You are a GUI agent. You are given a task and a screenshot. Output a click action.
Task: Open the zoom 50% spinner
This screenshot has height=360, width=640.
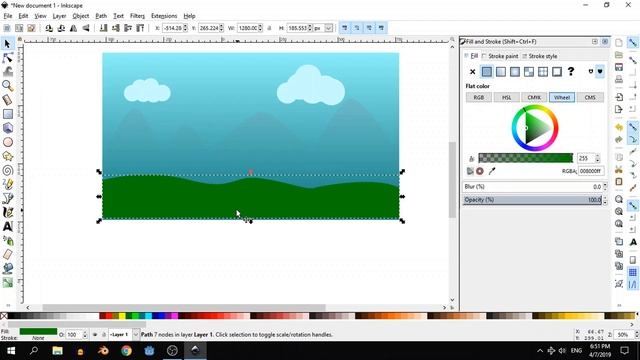tap(637, 334)
